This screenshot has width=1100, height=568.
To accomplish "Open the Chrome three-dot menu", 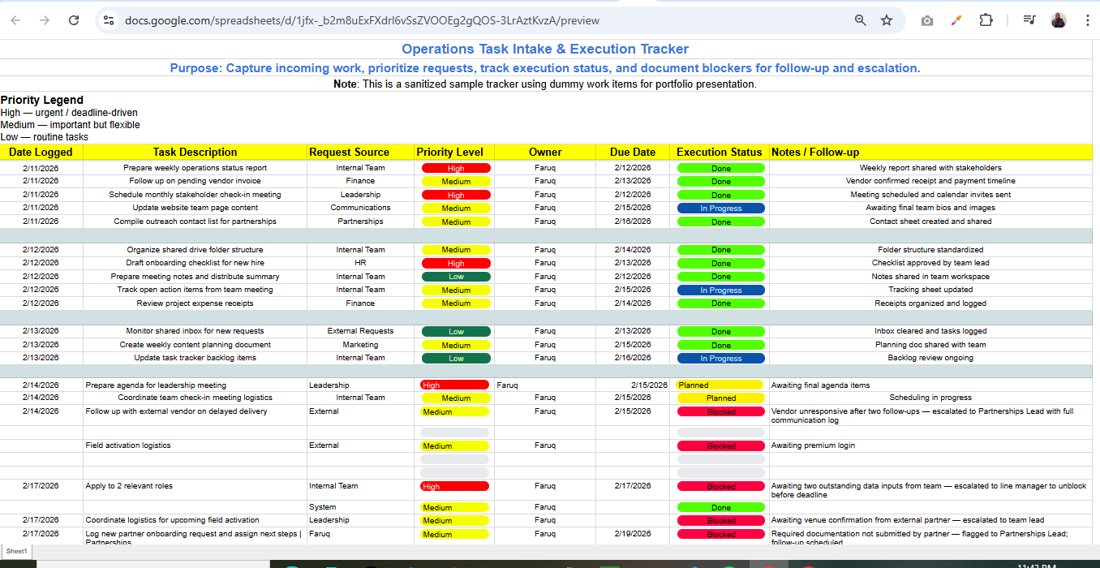I will click(x=1087, y=20).
